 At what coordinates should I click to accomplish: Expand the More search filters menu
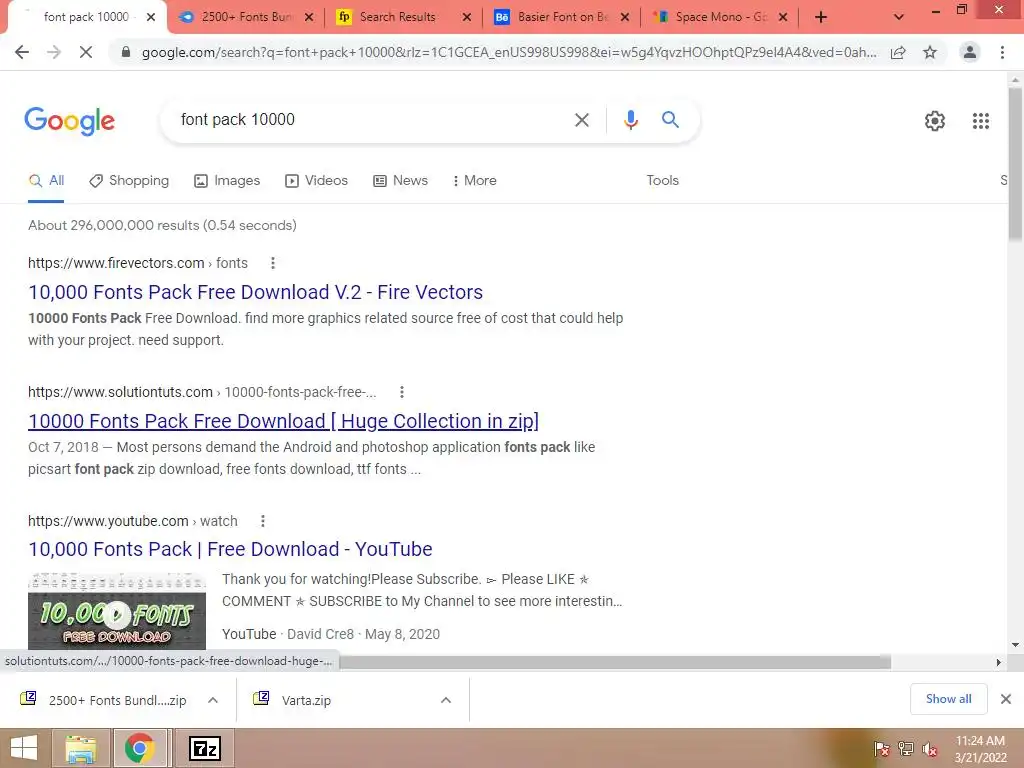point(475,181)
